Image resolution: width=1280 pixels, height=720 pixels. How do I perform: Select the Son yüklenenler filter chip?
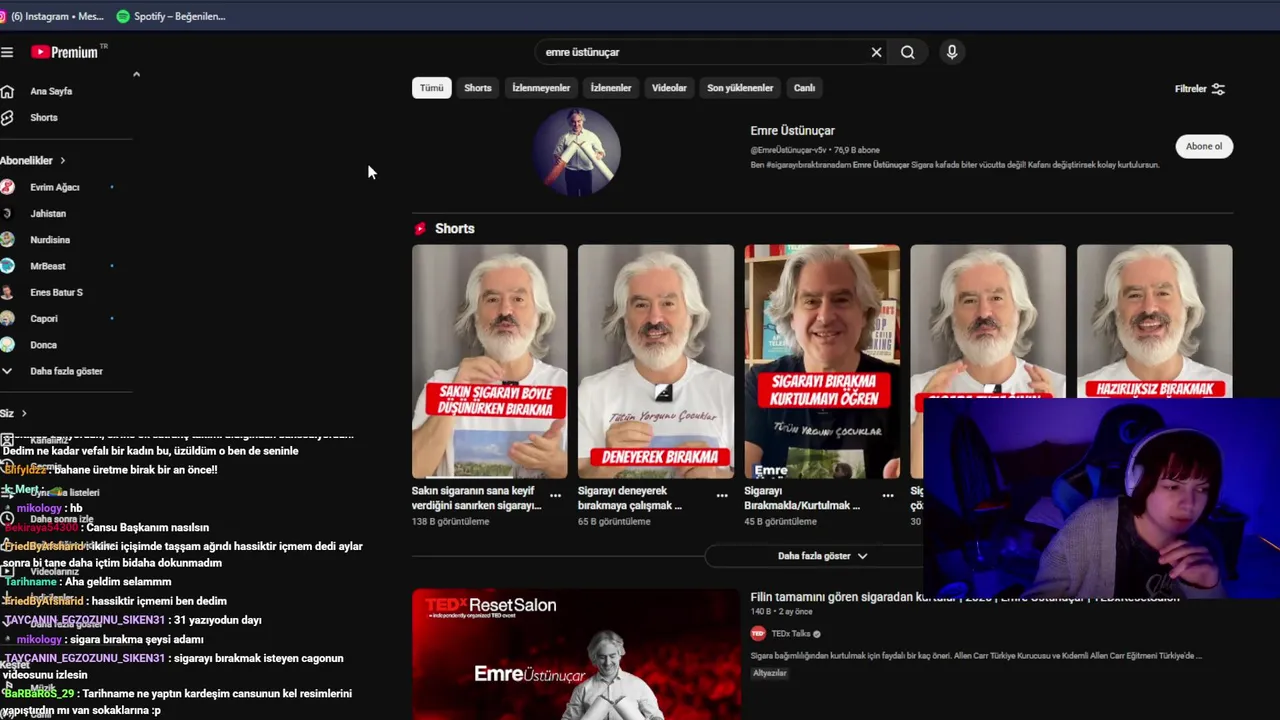tap(740, 88)
